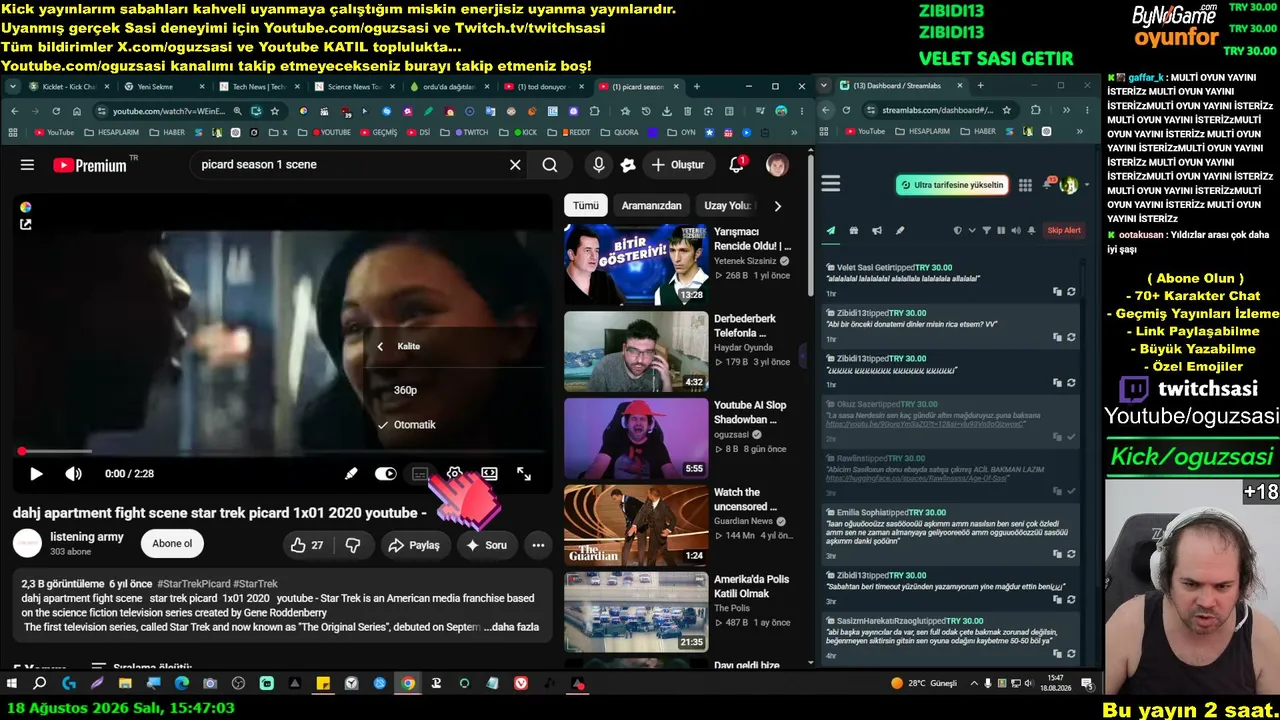Enter fullscreen video mode
This screenshot has height=720, width=1280.
coord(524,474)
